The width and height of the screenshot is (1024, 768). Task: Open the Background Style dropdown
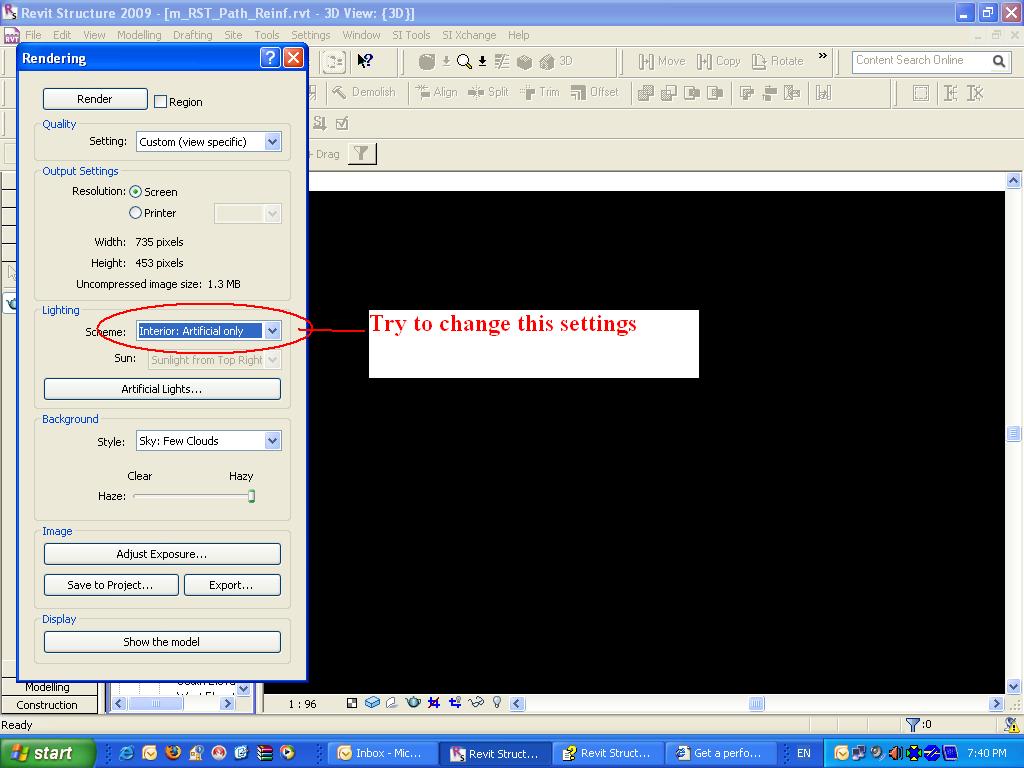[x=272, y=441]
